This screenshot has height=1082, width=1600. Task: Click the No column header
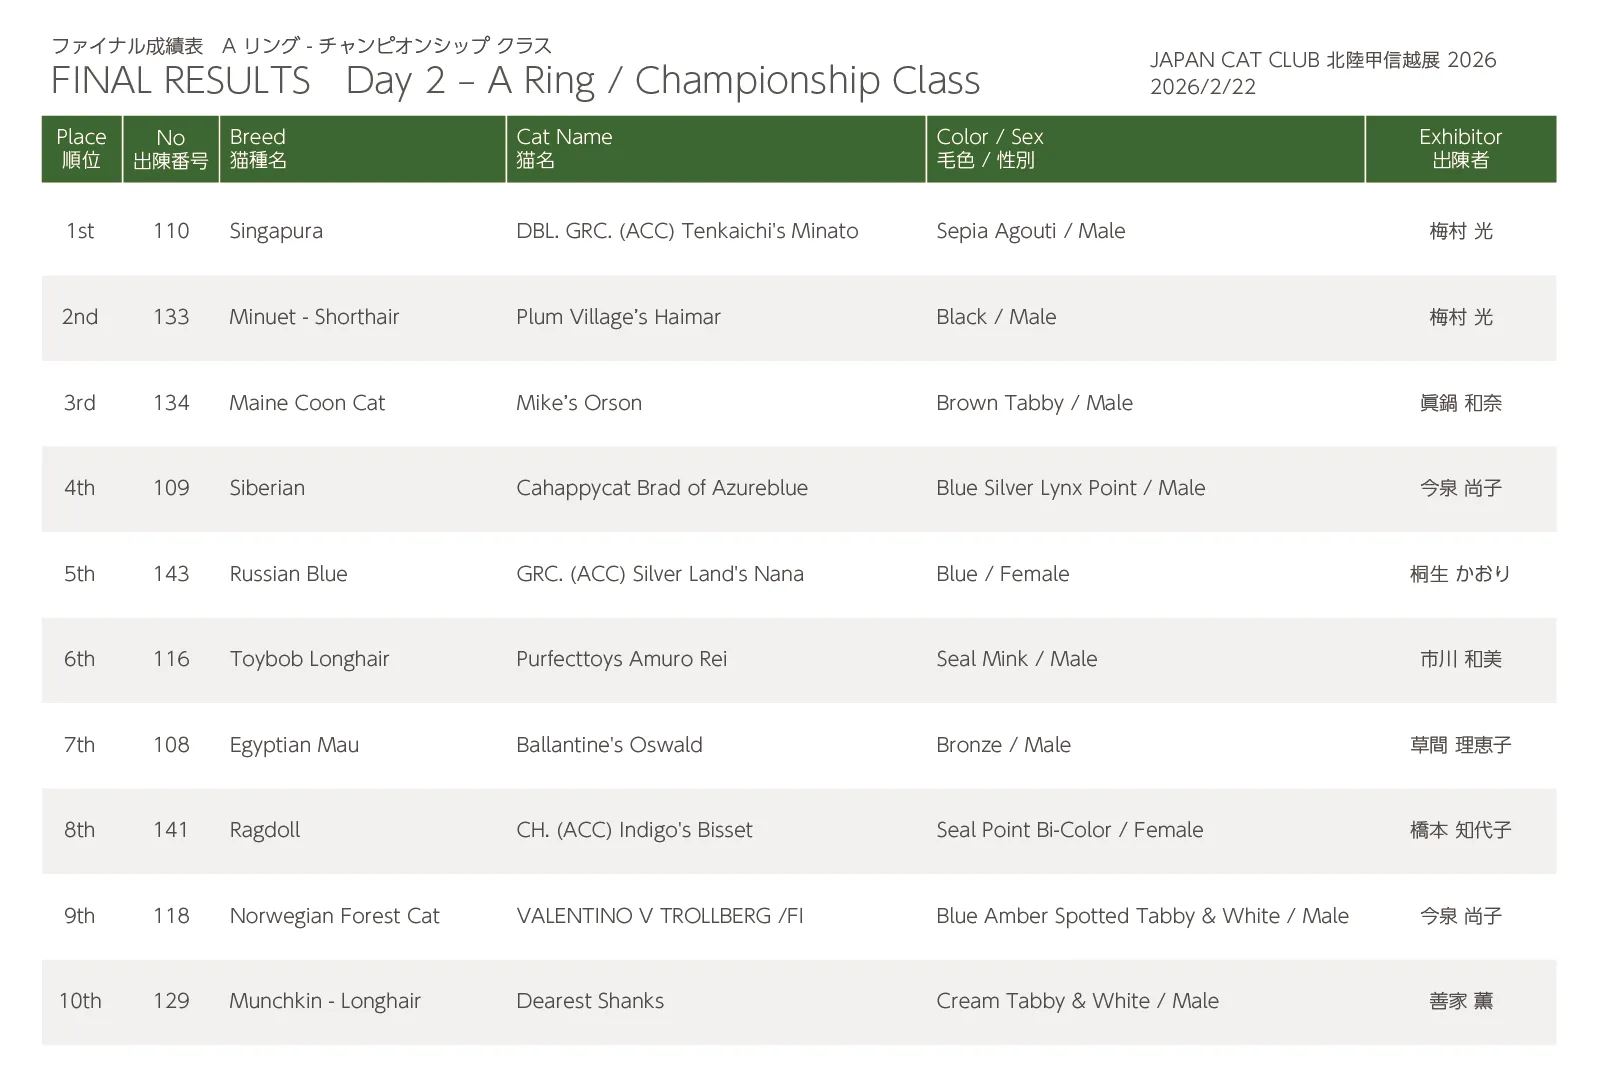[x=171, y=148]
